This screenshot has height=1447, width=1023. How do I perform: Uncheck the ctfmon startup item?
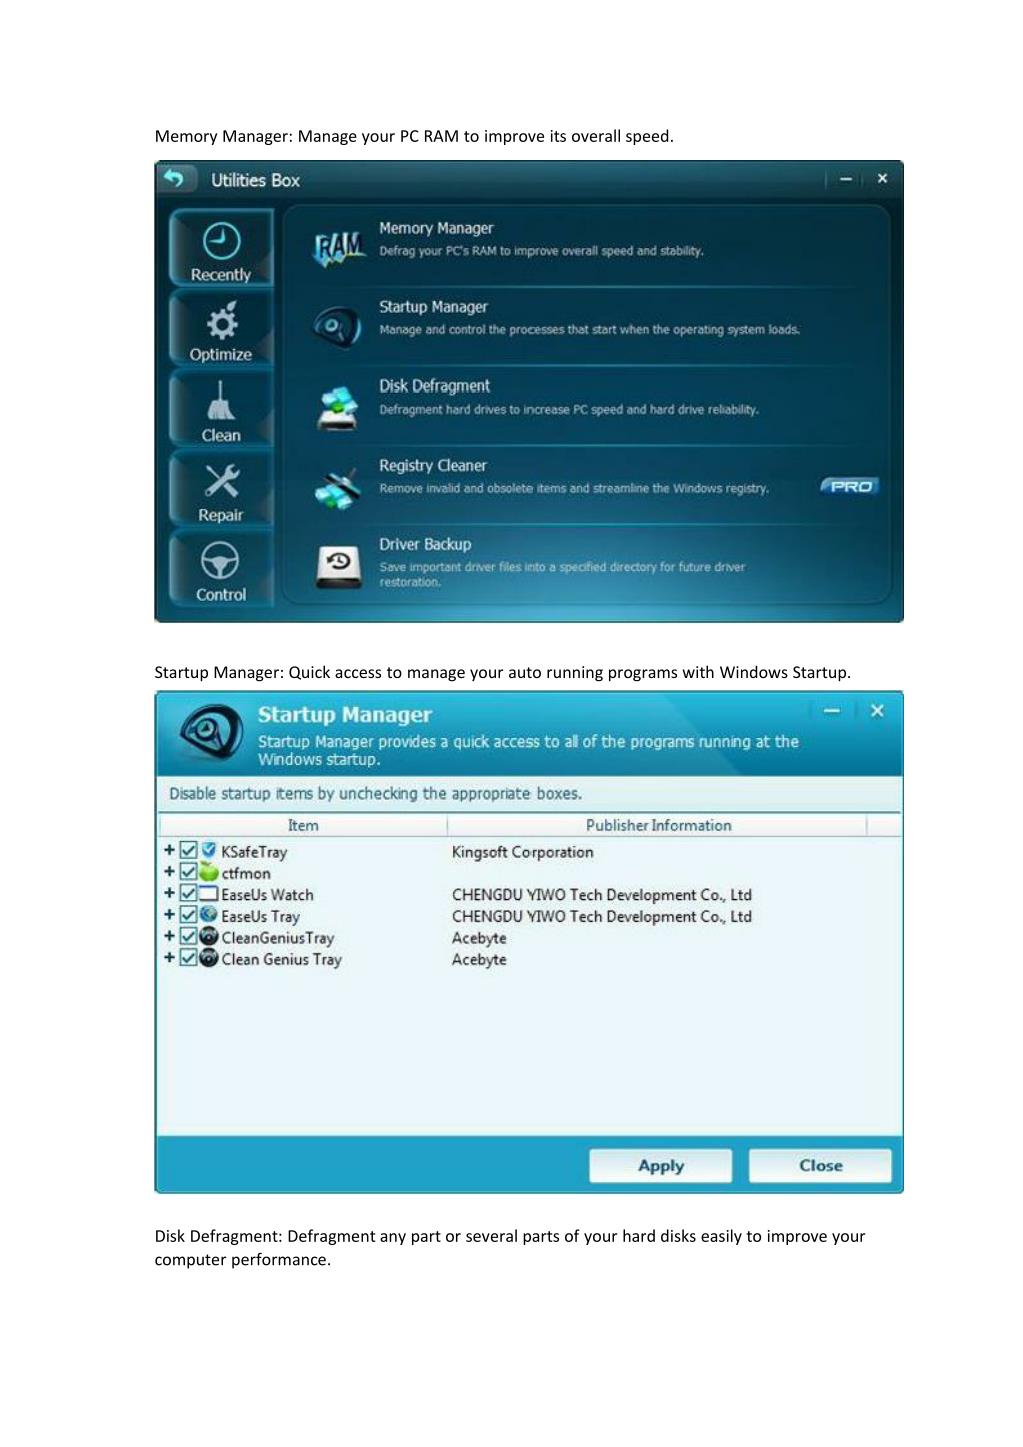(188, 872)
